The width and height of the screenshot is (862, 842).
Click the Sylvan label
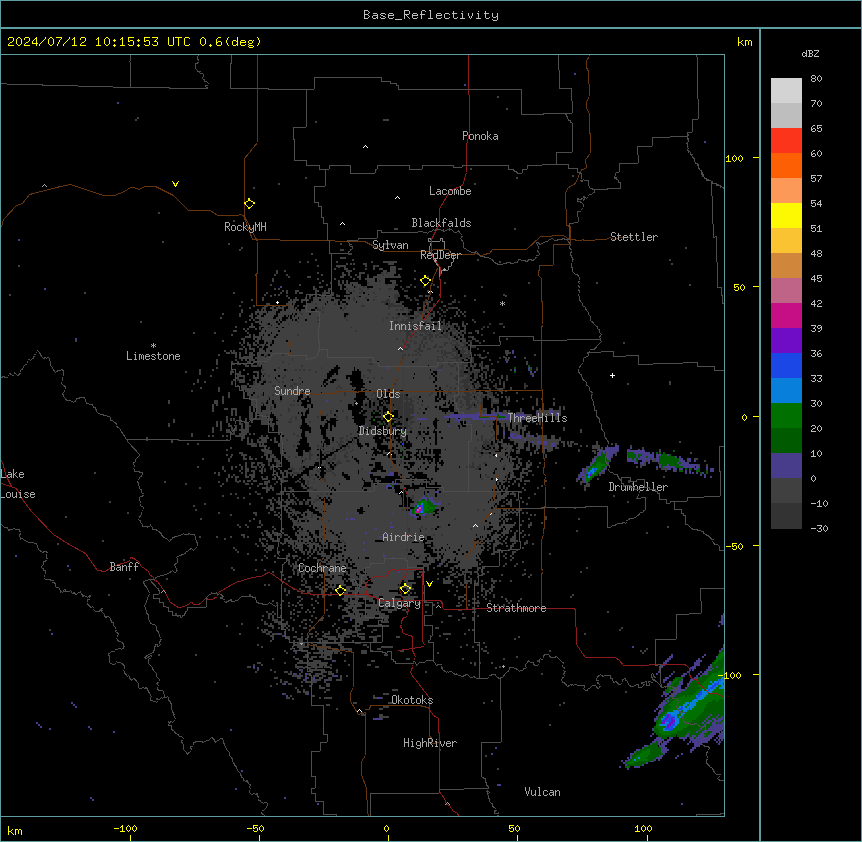coord(390,245)
